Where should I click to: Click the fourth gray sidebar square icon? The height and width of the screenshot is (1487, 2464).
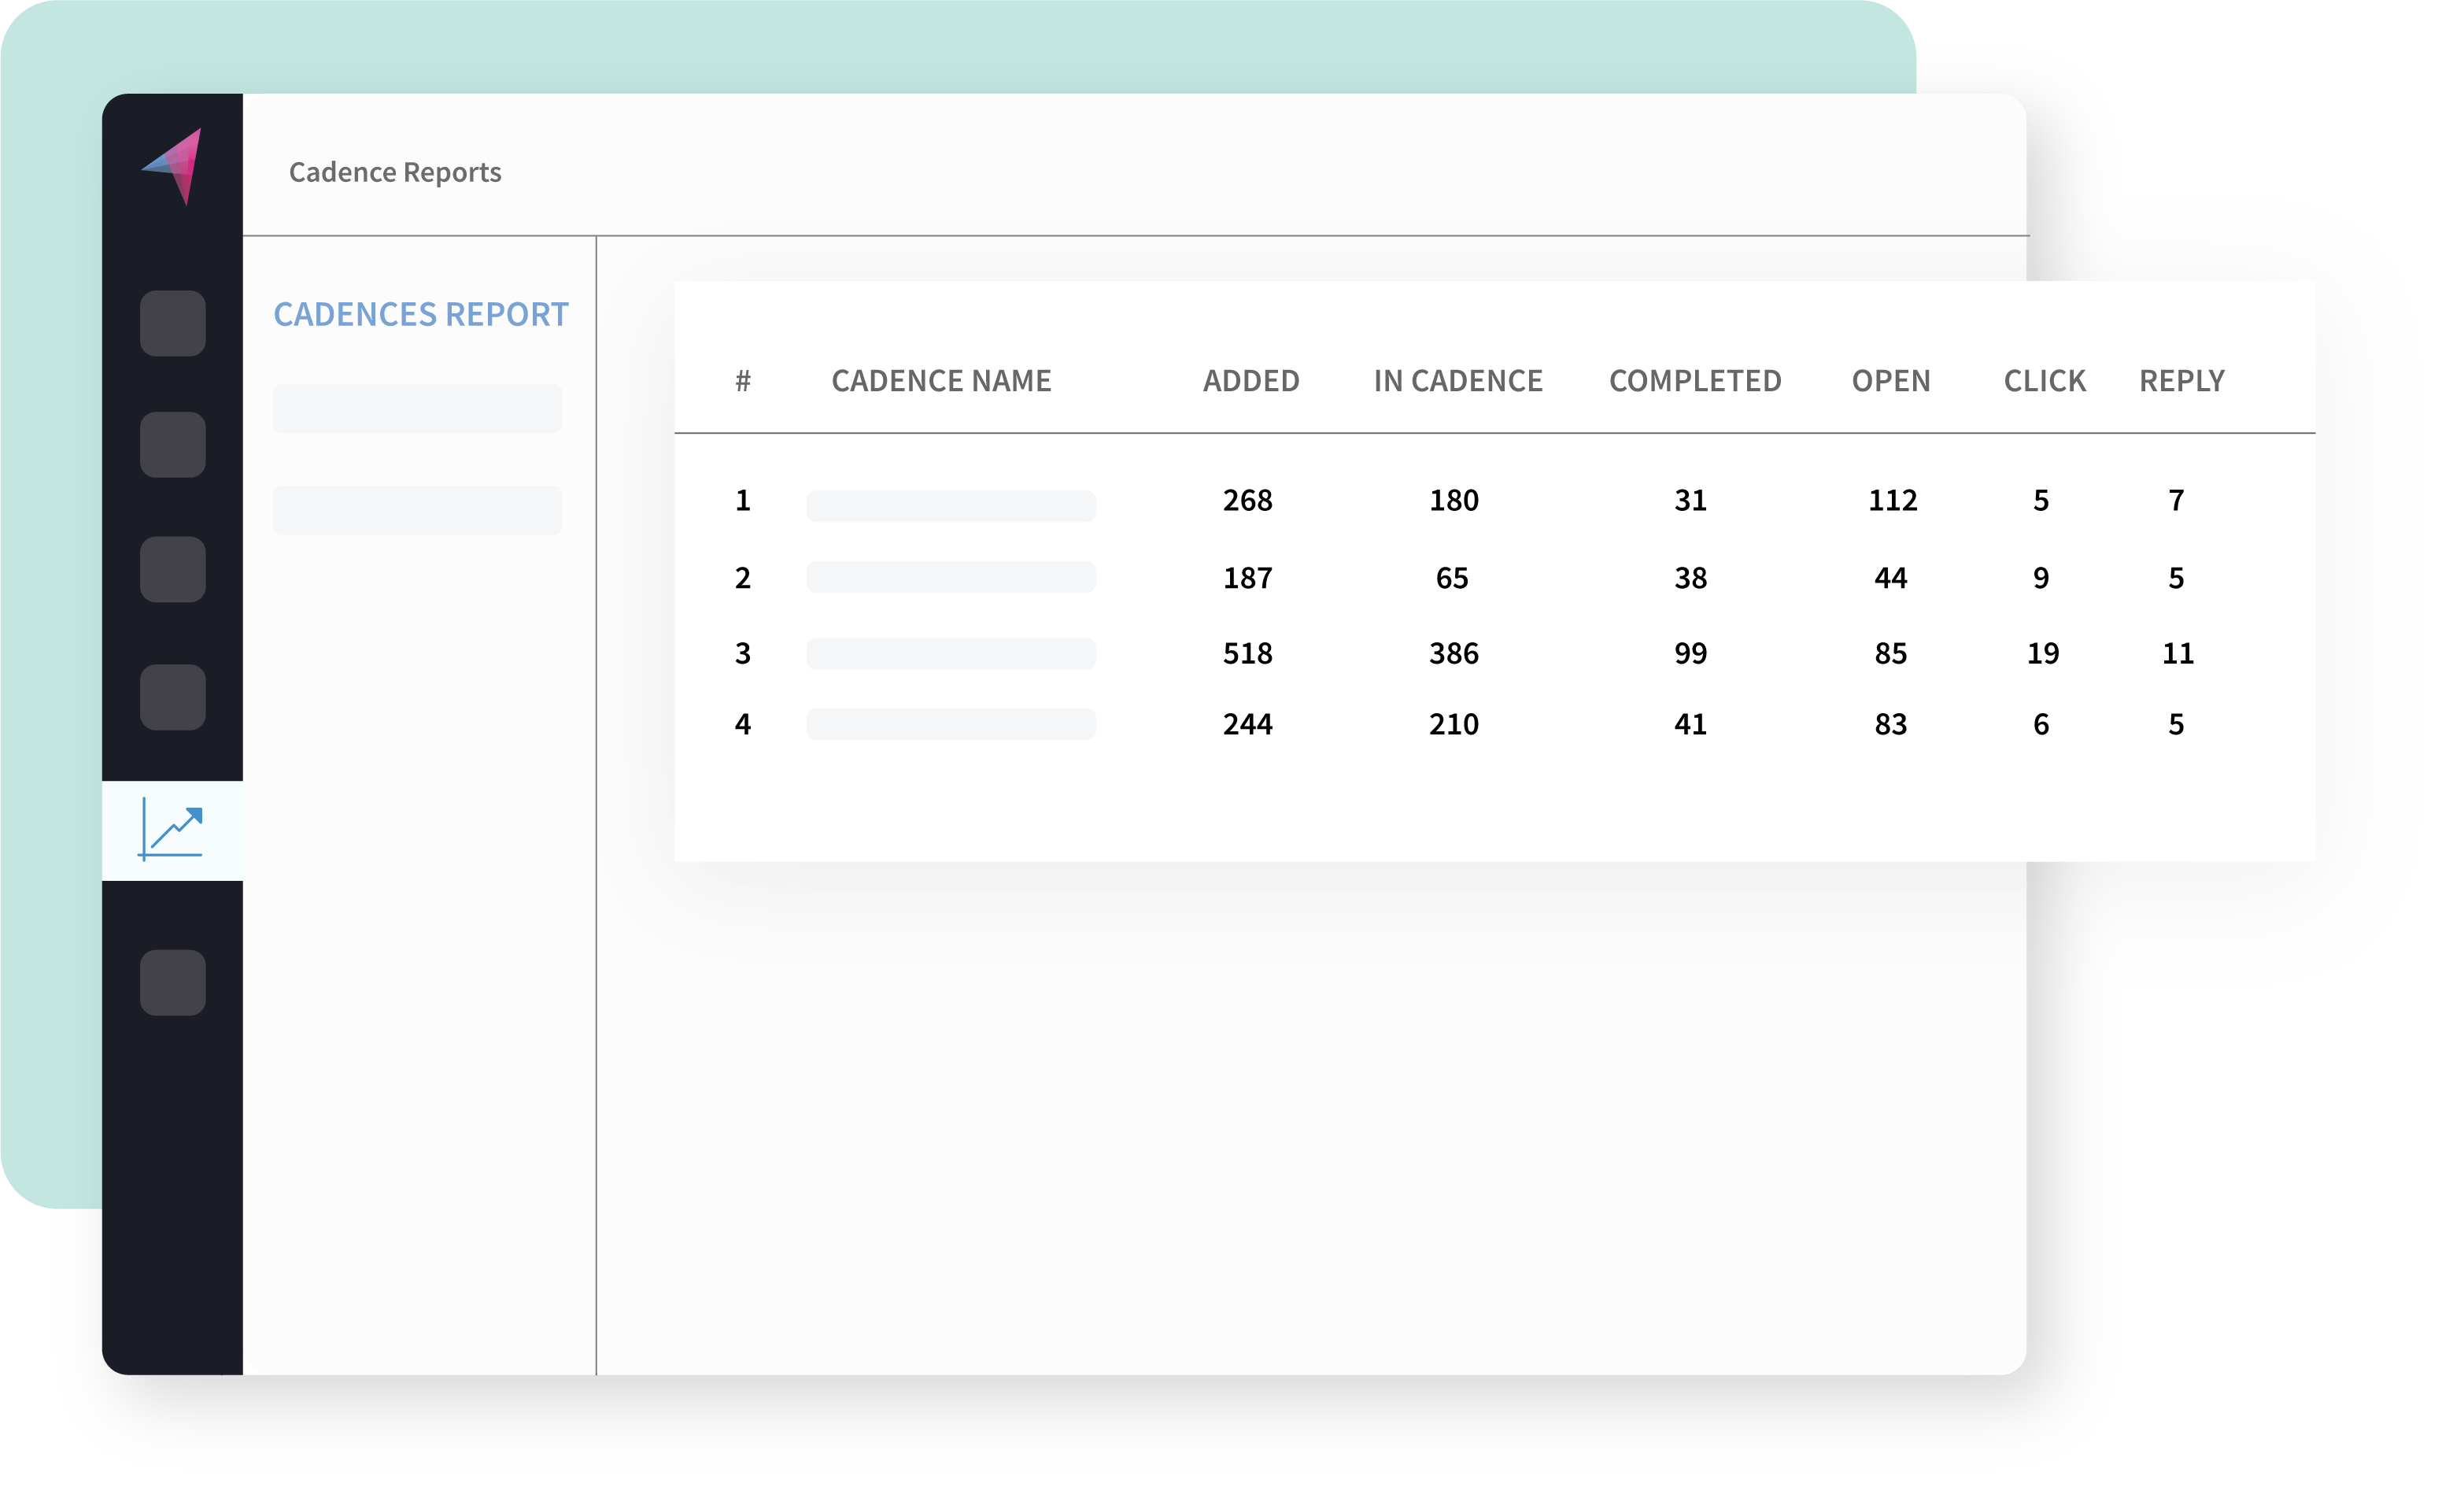click(172, 697)
